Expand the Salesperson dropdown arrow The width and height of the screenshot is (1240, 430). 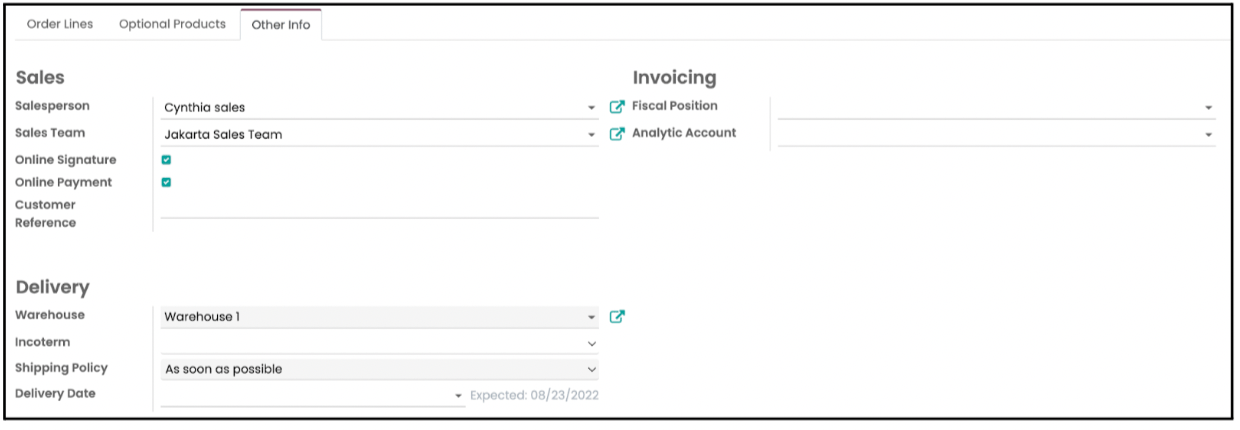[x=591, y=108]
